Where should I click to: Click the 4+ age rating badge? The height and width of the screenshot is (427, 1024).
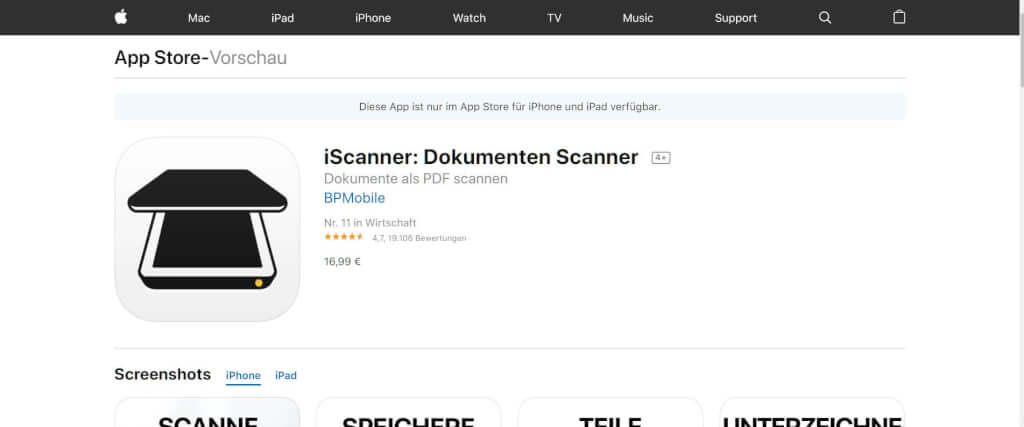click(661, 158)
